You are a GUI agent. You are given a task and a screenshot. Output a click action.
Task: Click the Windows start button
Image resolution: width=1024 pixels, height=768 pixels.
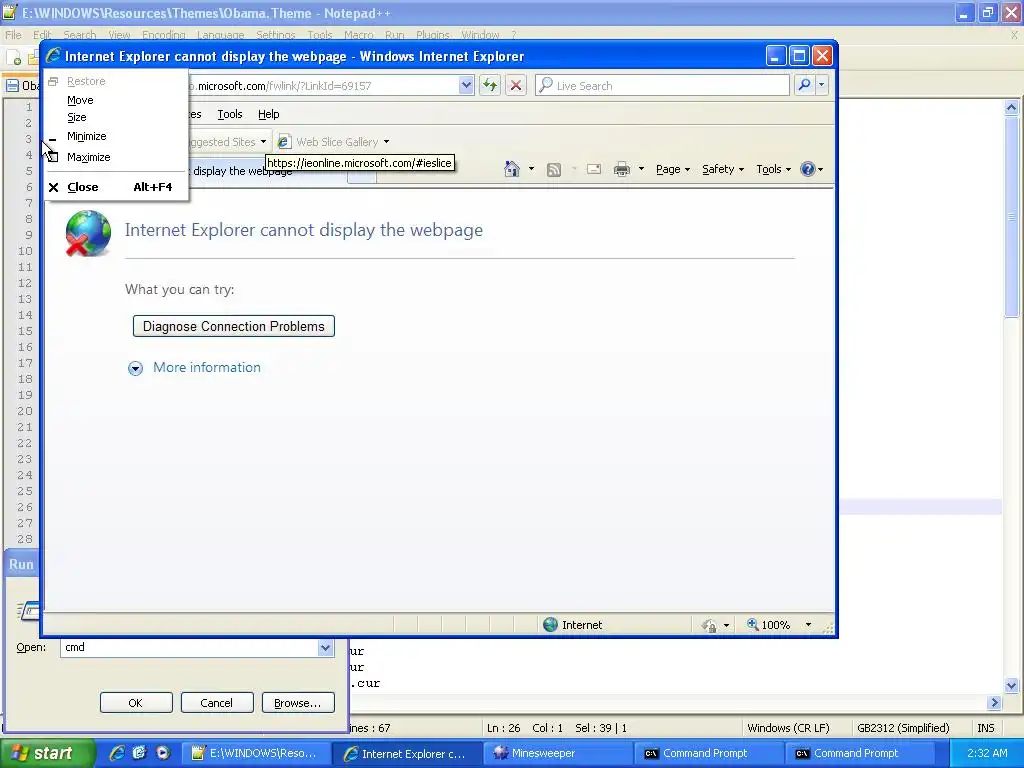[x=46, y=753]
